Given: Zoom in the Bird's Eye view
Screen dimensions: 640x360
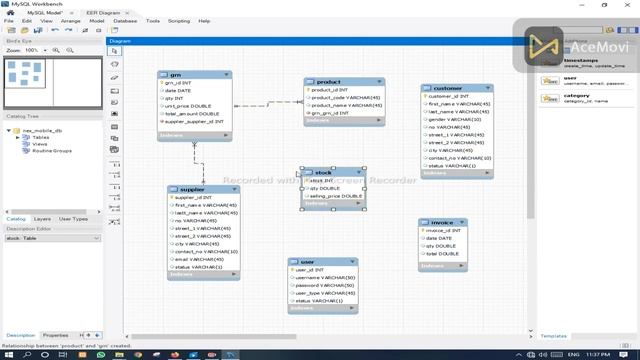Looking at the screenshot, I should pyautogui.click(x=56, y=50).
